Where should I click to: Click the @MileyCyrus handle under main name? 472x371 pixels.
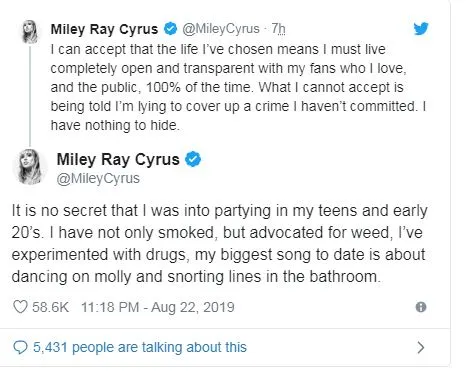pos(98,178)
